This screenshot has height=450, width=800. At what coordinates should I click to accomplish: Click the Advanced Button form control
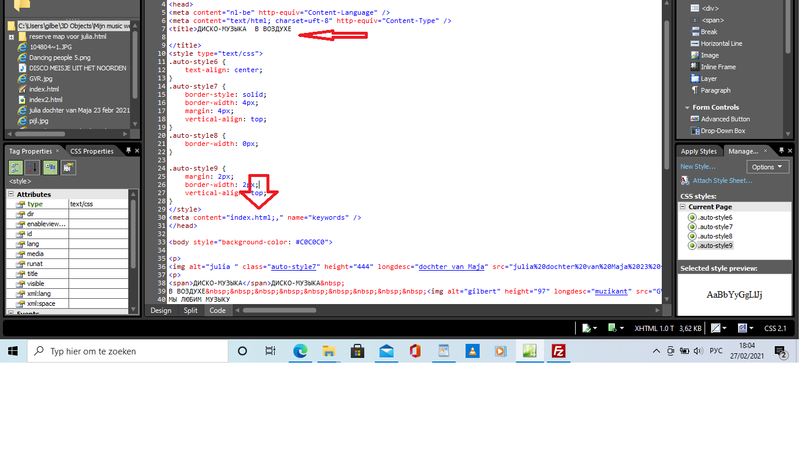point(725,119)
